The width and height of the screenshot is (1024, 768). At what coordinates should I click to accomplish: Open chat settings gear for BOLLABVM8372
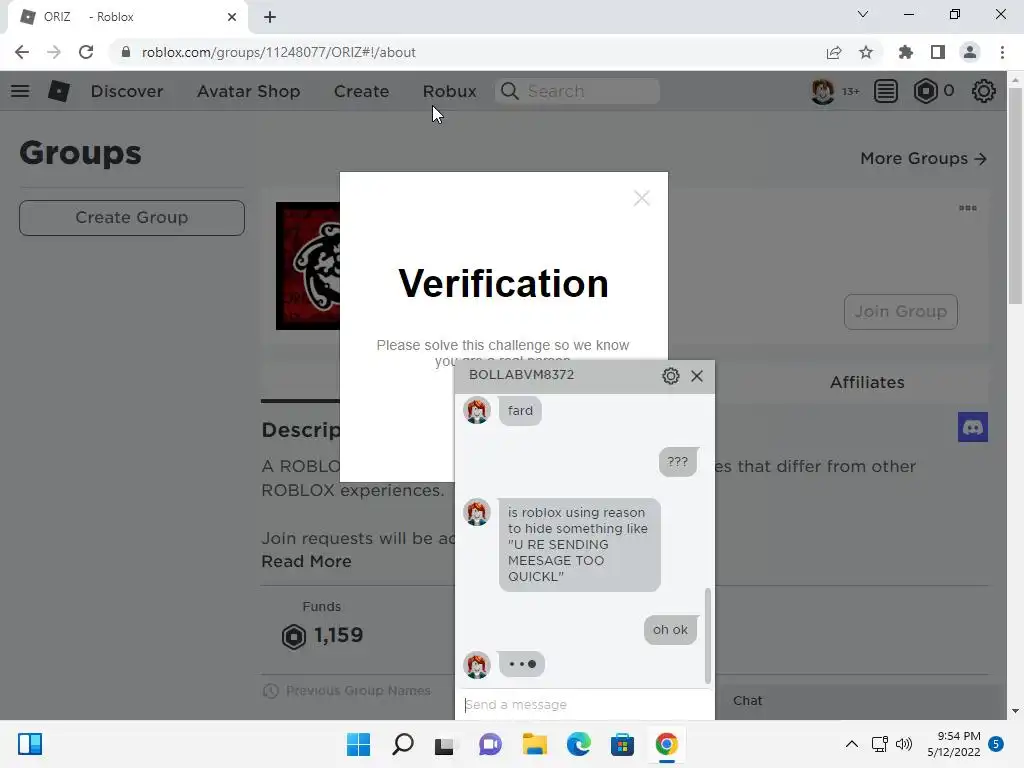(x=671, y=376)
